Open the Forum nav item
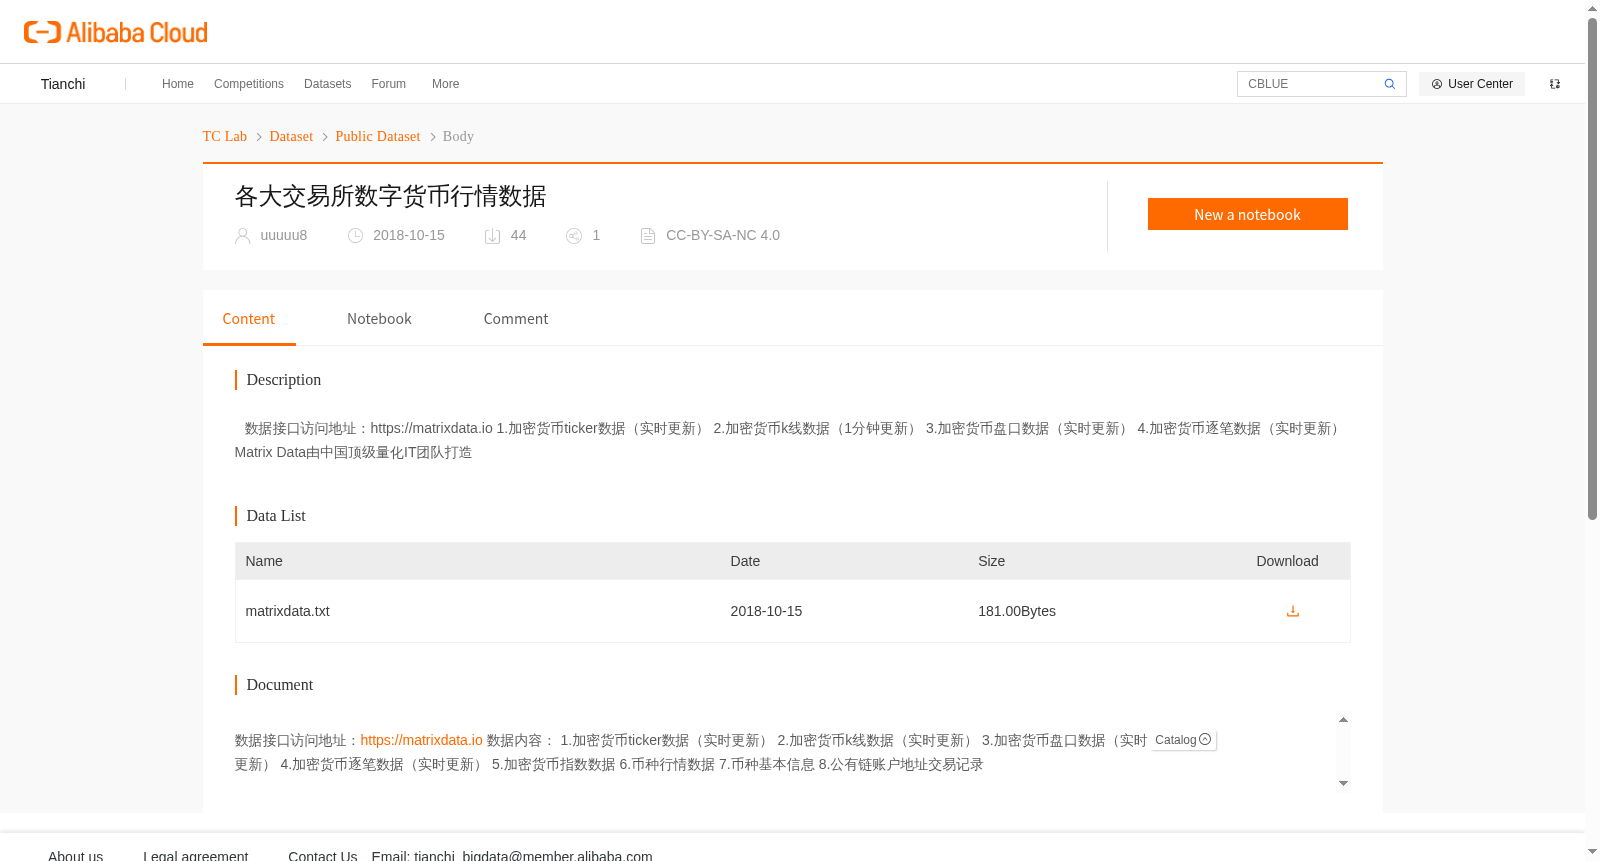 (388, 84)
